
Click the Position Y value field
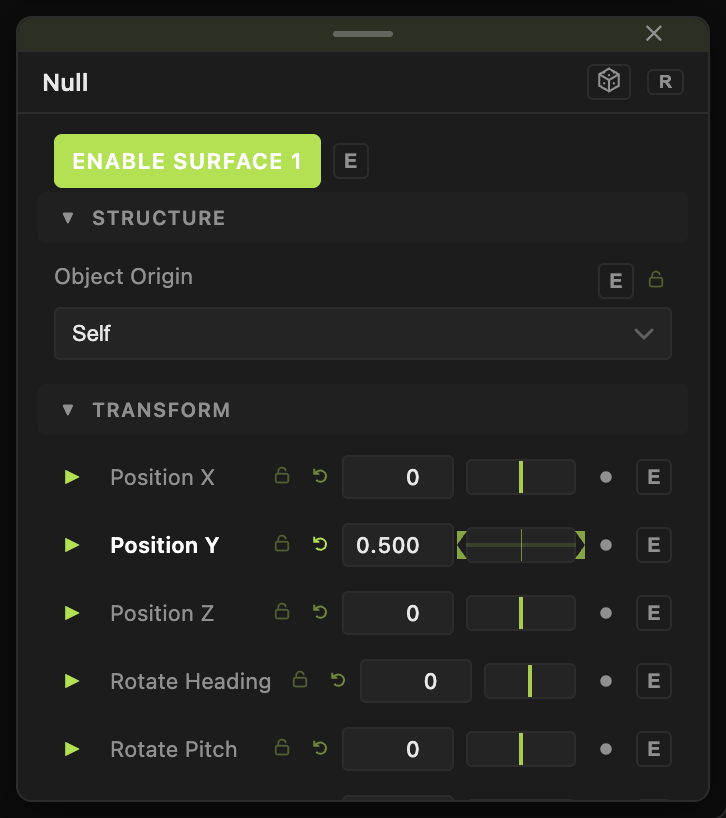[397, 545]
